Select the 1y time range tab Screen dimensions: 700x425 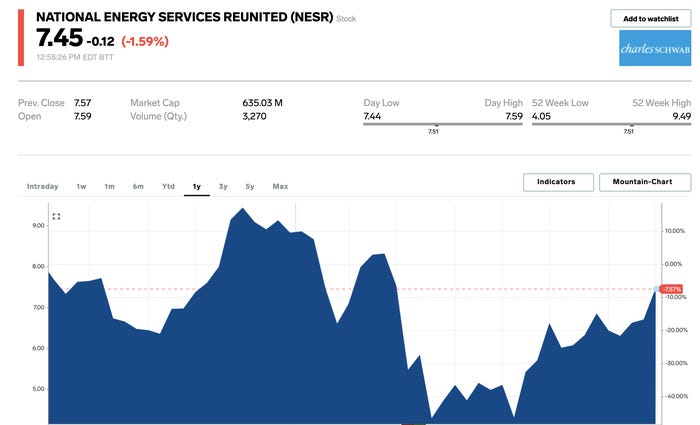(x=197, y=187)
